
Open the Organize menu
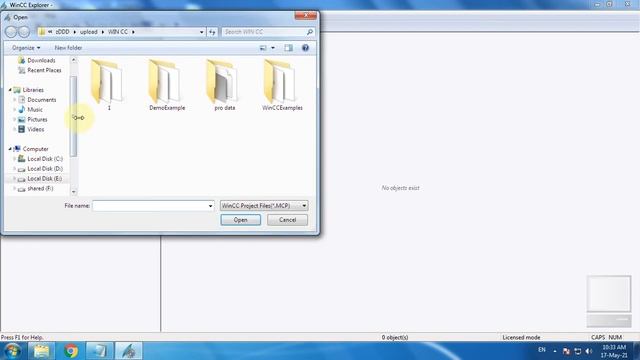pos(26,48)
